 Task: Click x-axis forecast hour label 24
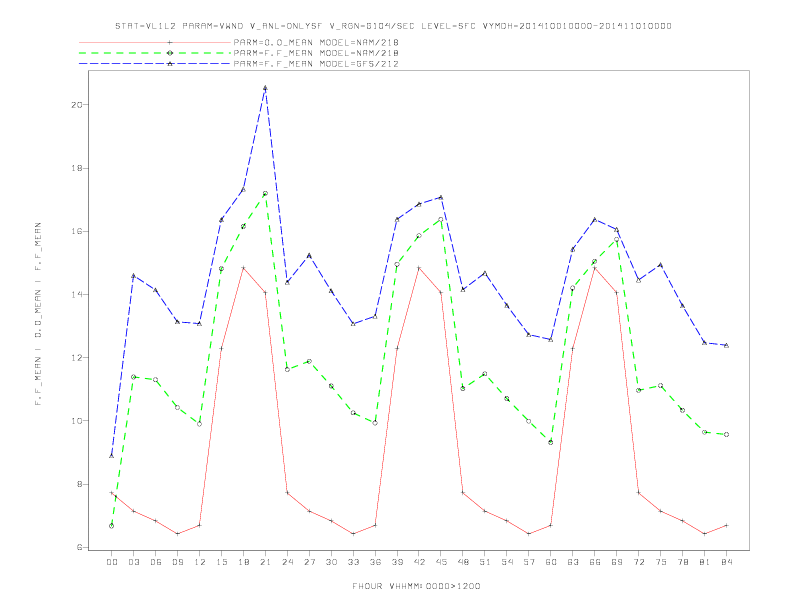coord(287,562)
